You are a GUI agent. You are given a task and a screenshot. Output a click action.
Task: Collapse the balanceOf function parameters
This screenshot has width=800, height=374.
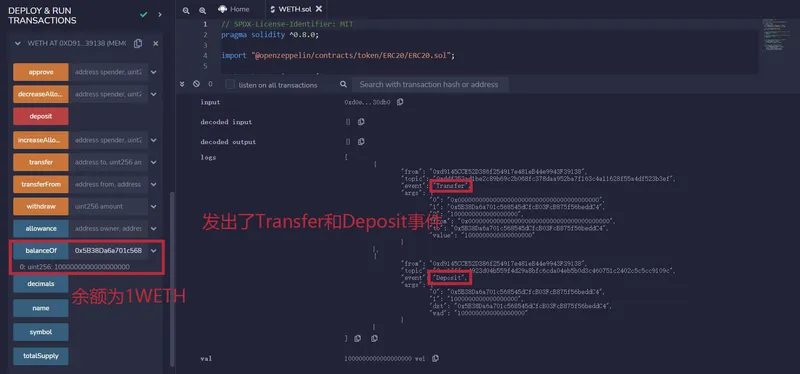154,251
